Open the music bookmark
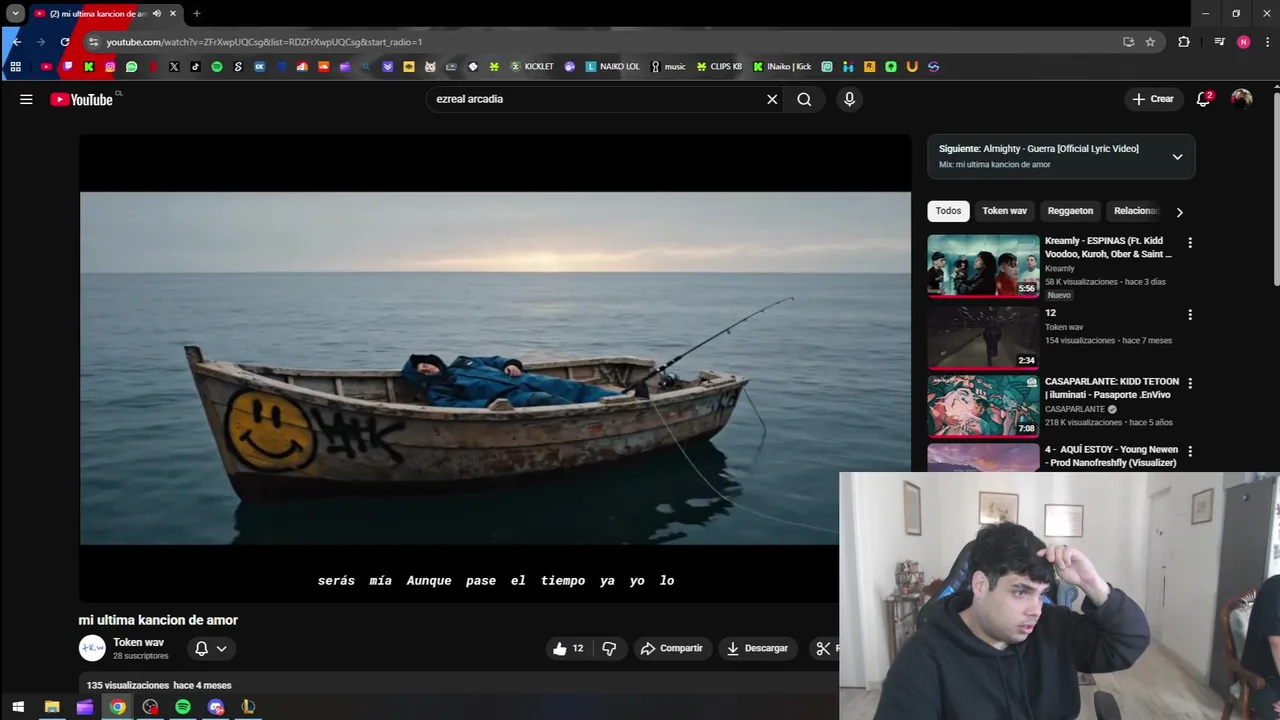 pos(668,67)
